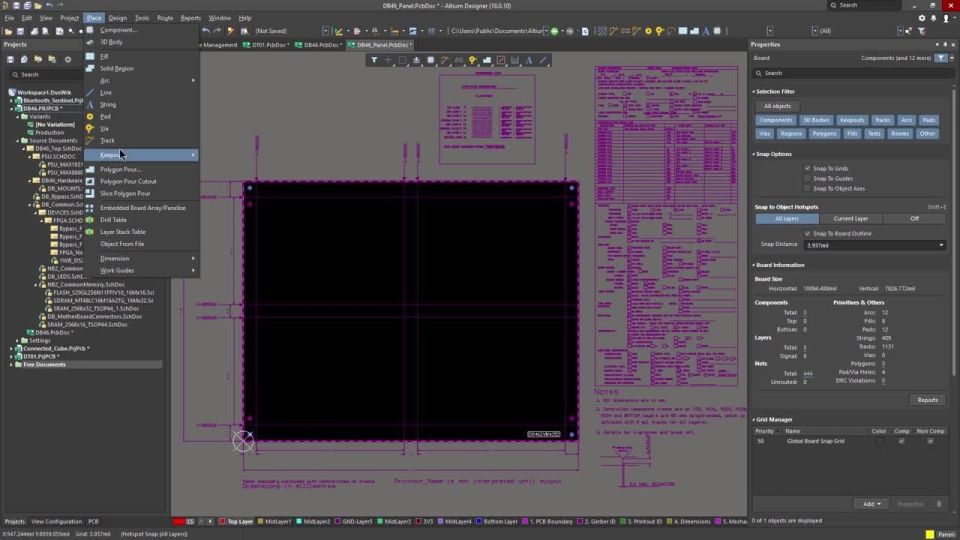The width and height of the screenshot is (960, 540).
Task: Click the user account icon
Action: [x=946, y=18]
